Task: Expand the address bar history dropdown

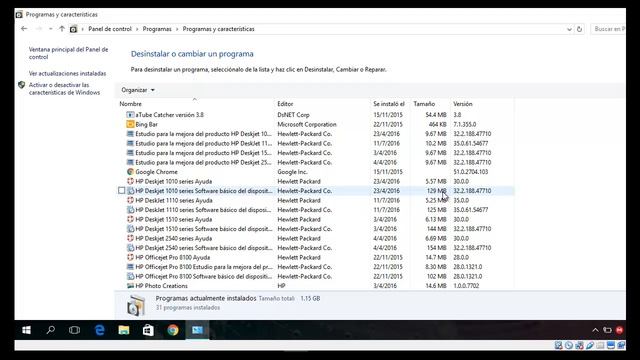Action: pyautogui.click(x=569, y=29)
